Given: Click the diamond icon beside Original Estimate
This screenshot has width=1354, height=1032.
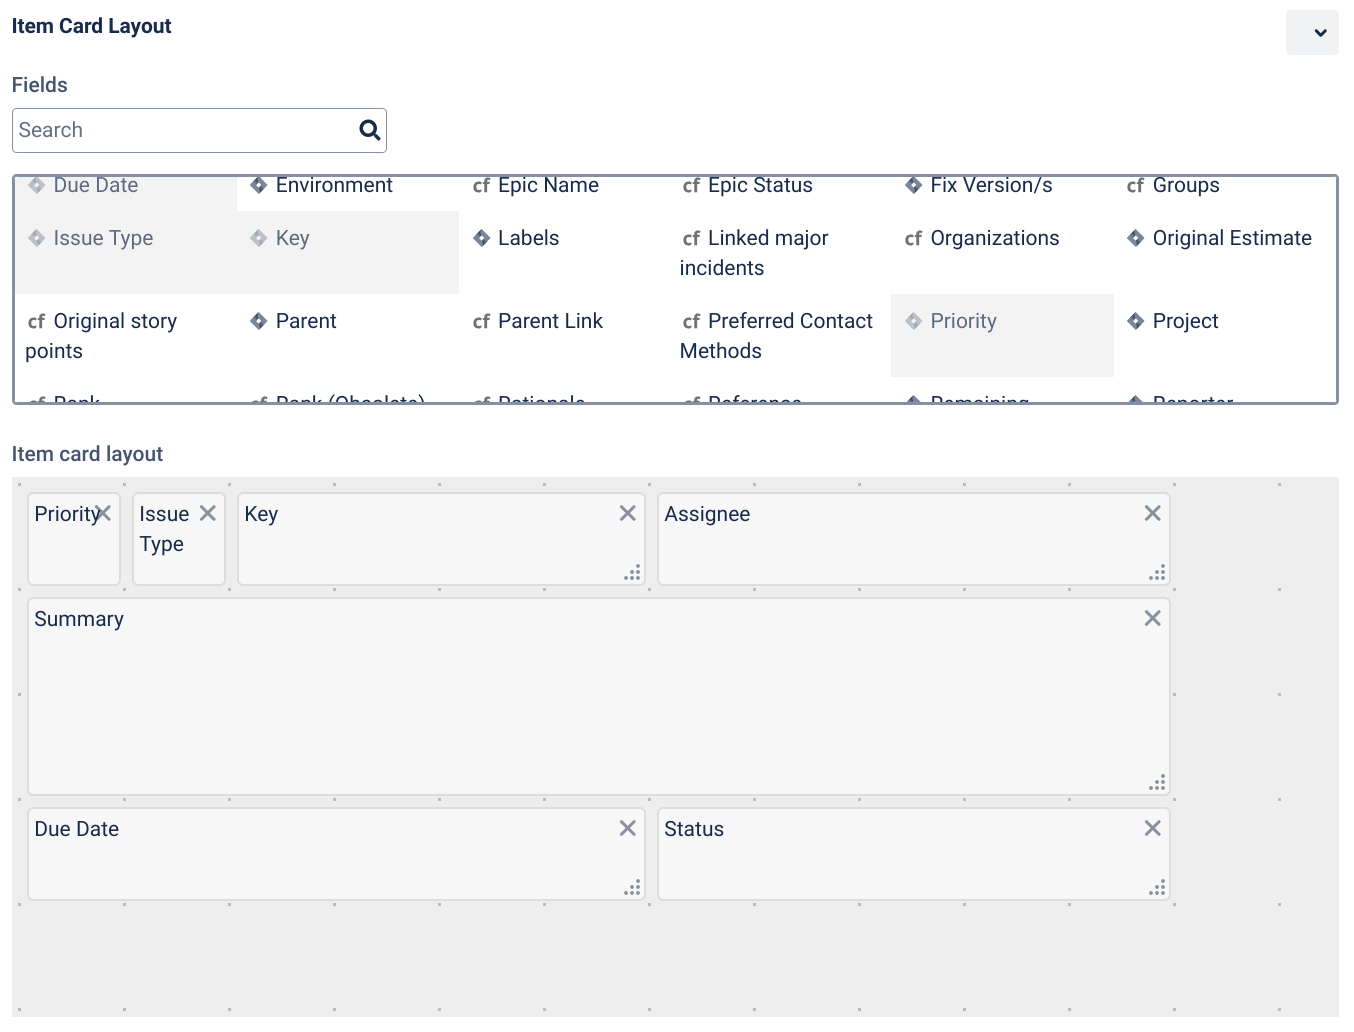Looking at the screenshot, I should click(1135, 238).
